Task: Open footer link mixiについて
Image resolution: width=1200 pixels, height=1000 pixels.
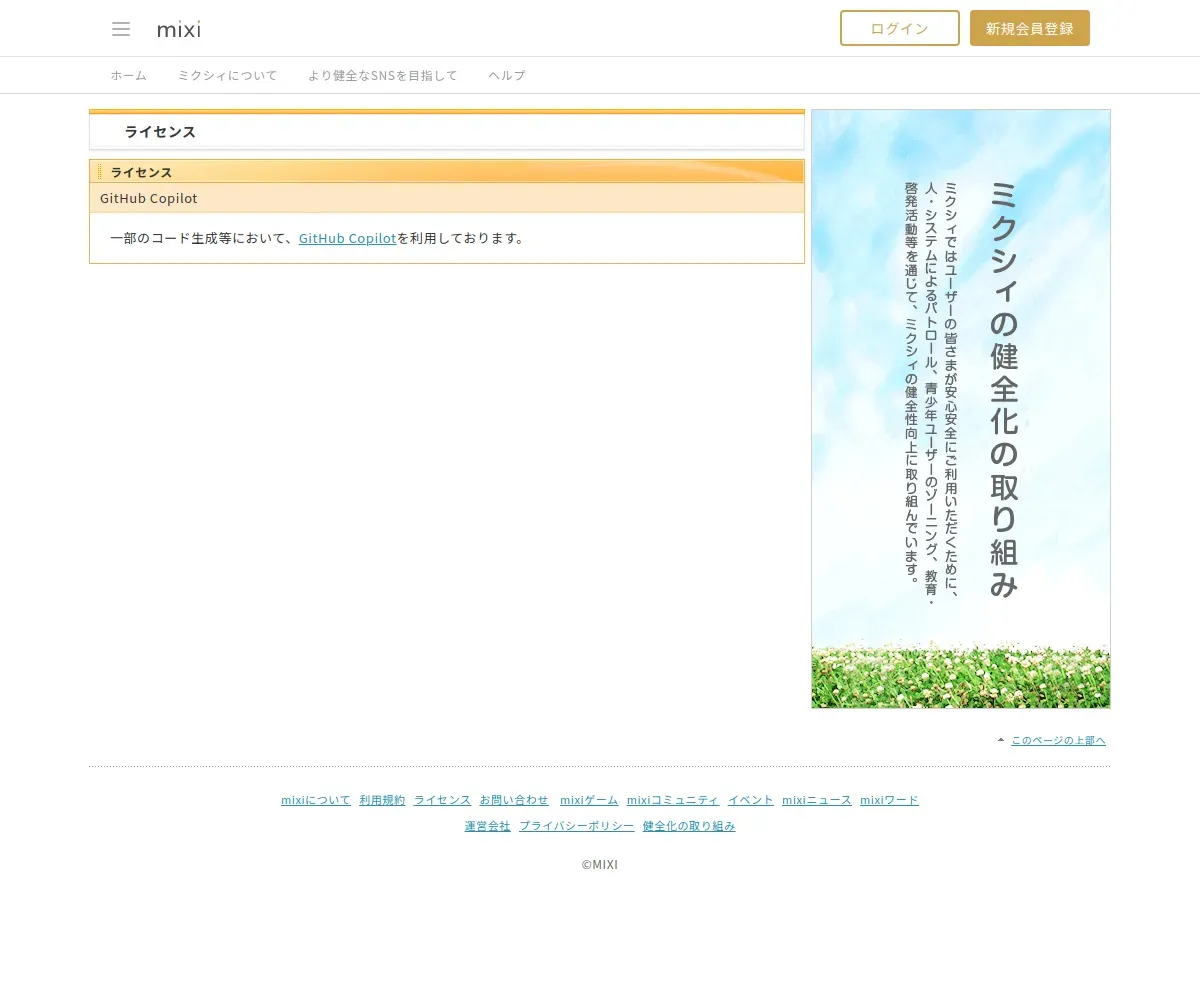Action: pyautogui.click(x=316, y=800)
